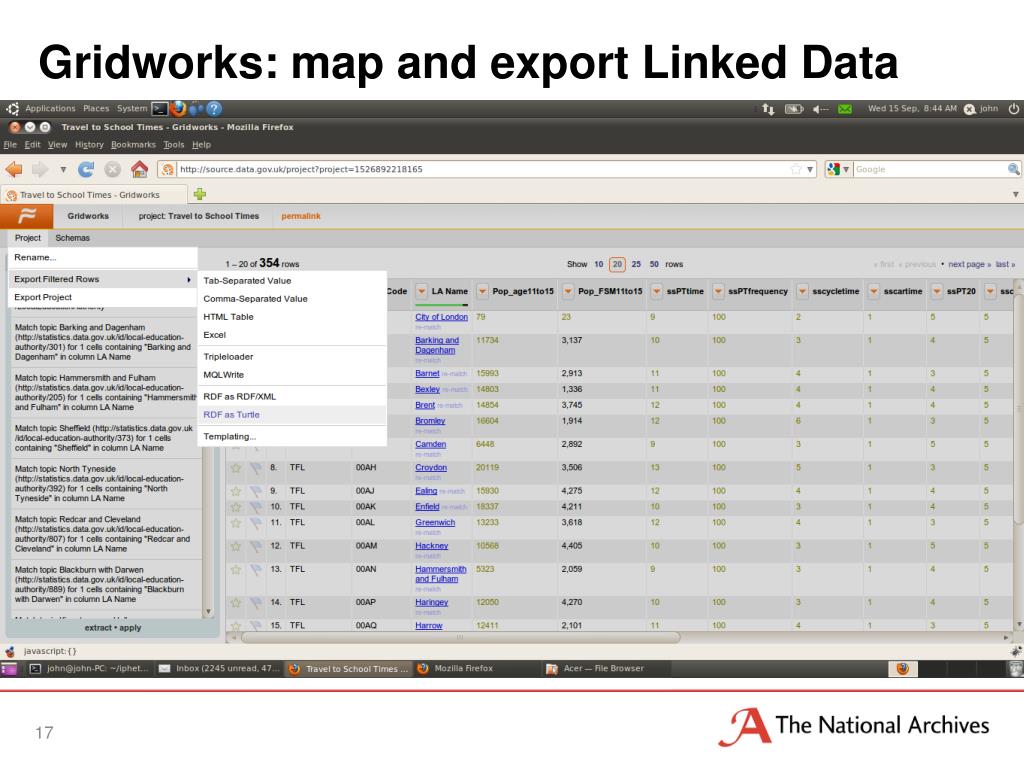Open the ssPTtime column dropdown
Screen dimensions: 1024x768
tap(656, 291)
